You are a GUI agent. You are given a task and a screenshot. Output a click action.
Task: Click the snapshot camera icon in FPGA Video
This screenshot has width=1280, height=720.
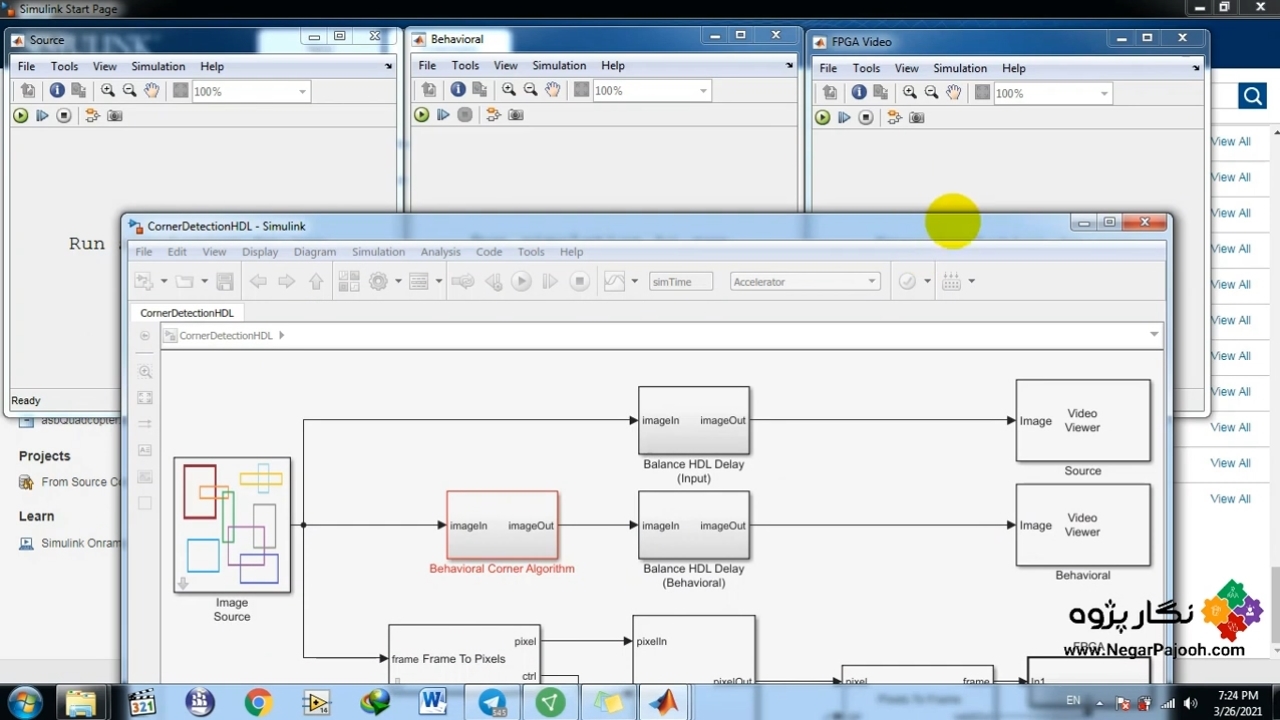click(916, 118)
